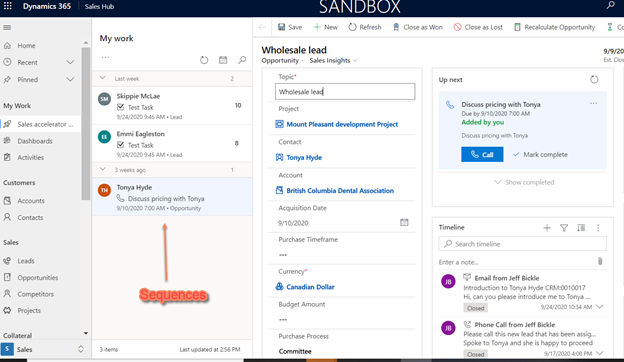Add a new Timeline record
Screen dimensions: 624x362
coord(547,228)
